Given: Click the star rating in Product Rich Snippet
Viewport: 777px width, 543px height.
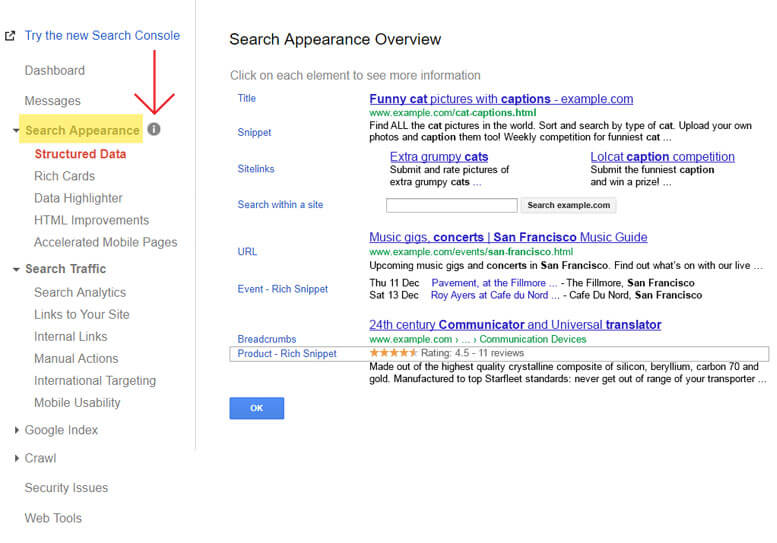Looking at the screenshot, I should pyautogui.click(x=393, y=353).
